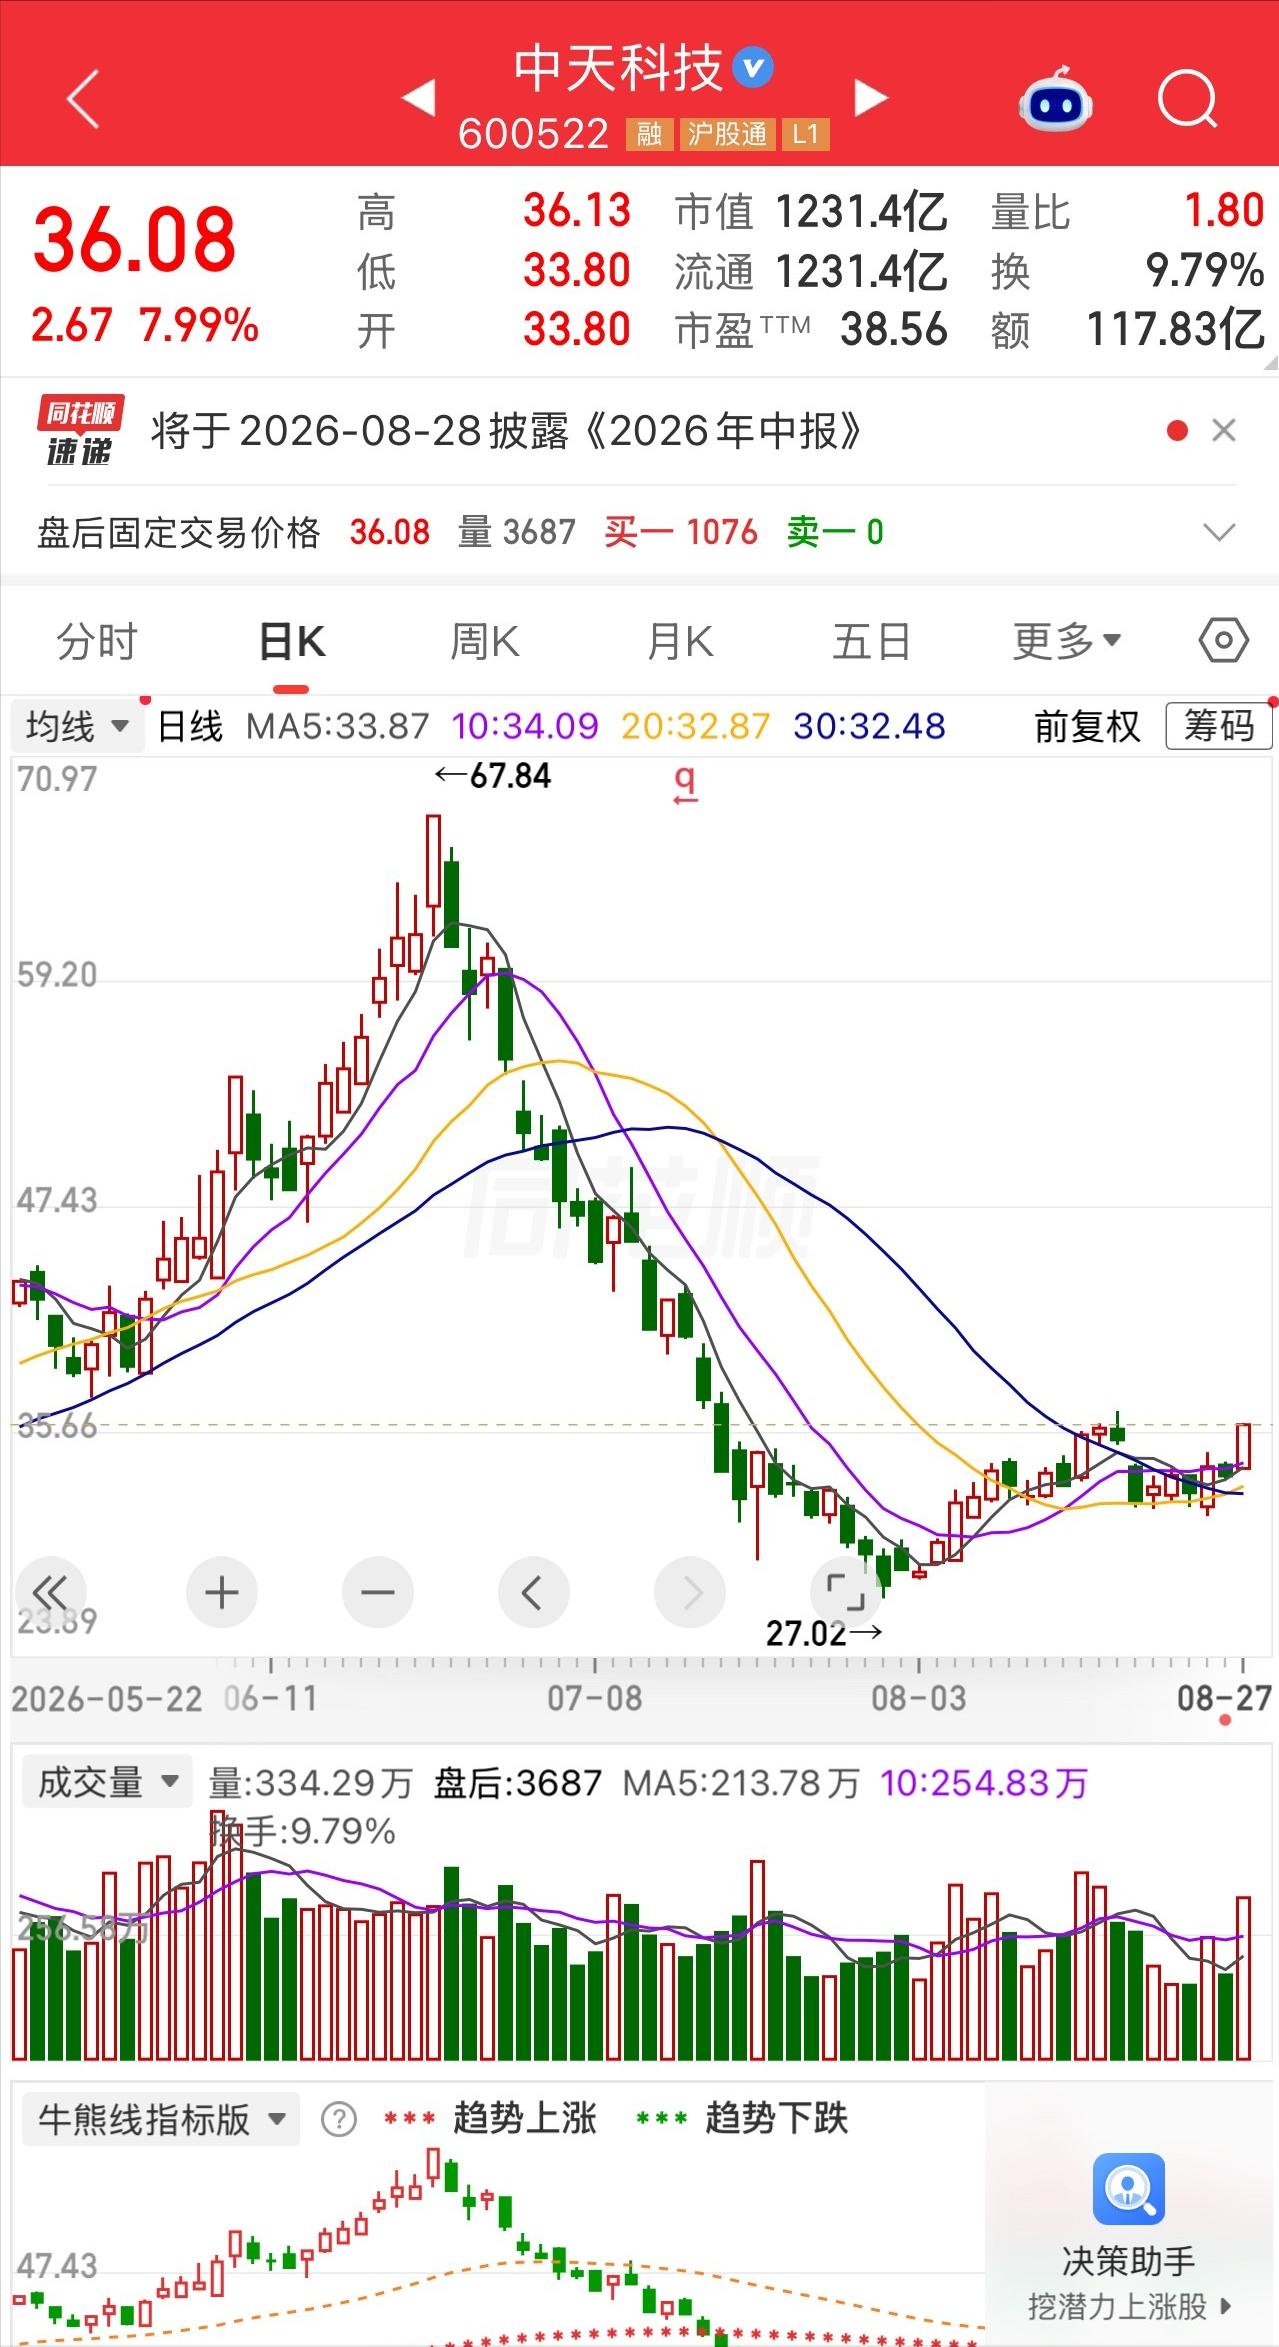Switch to 周K tab
The width and height of the screenshot is (1279, 2347).
[x=485, y=641]
